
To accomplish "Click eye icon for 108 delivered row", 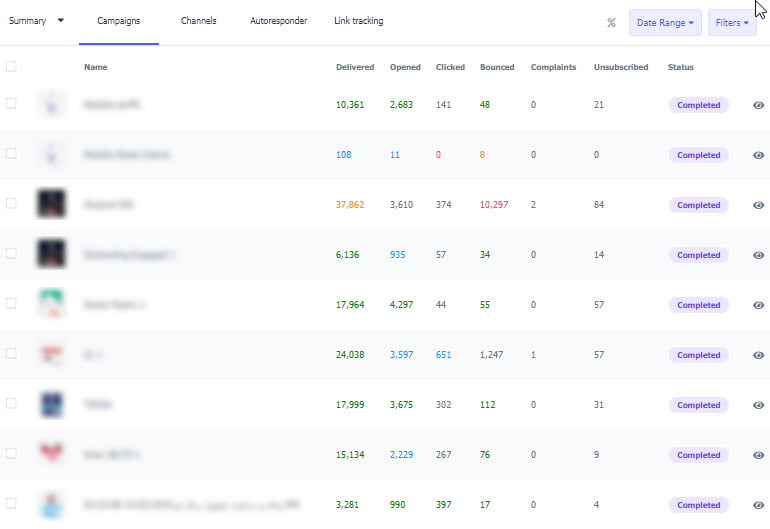I will pos(758,155).
